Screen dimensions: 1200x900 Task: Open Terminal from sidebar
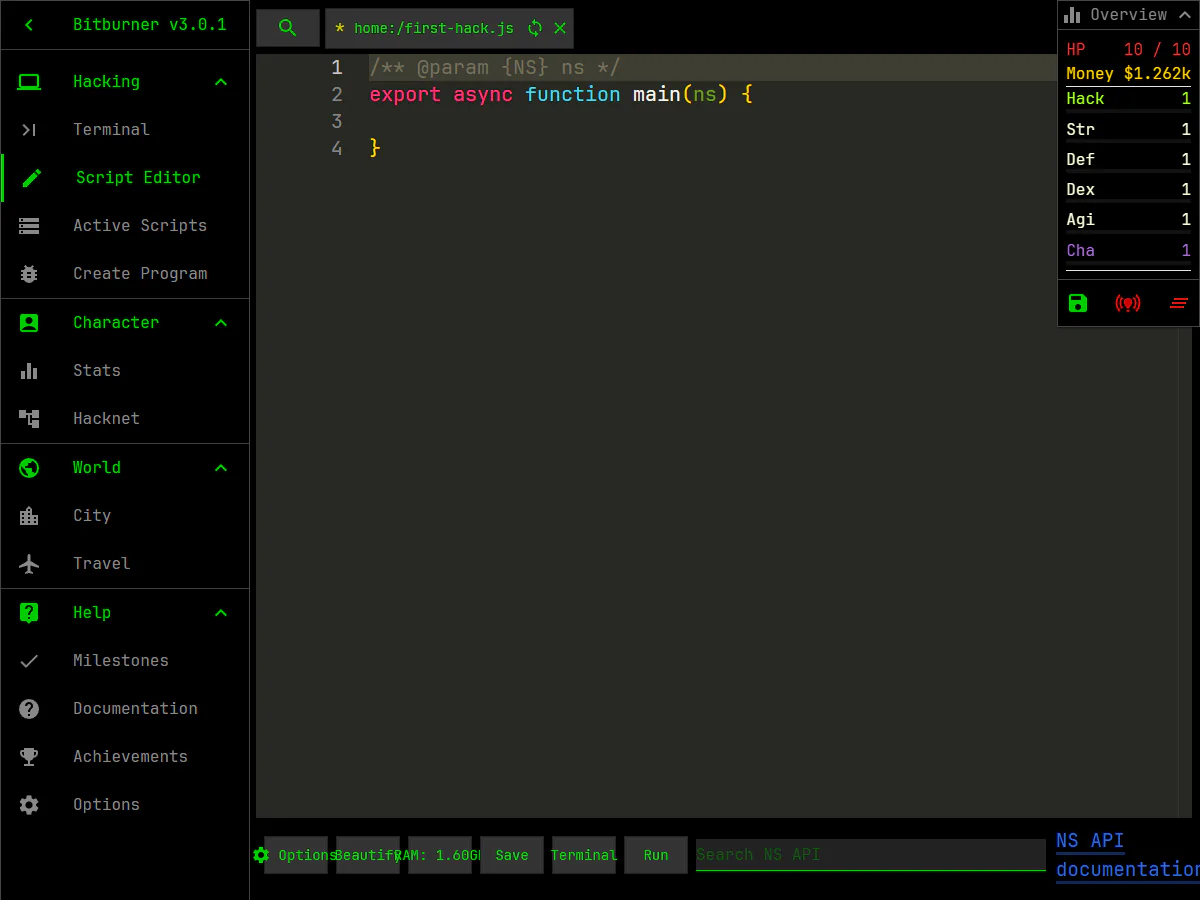coord(125,130)
